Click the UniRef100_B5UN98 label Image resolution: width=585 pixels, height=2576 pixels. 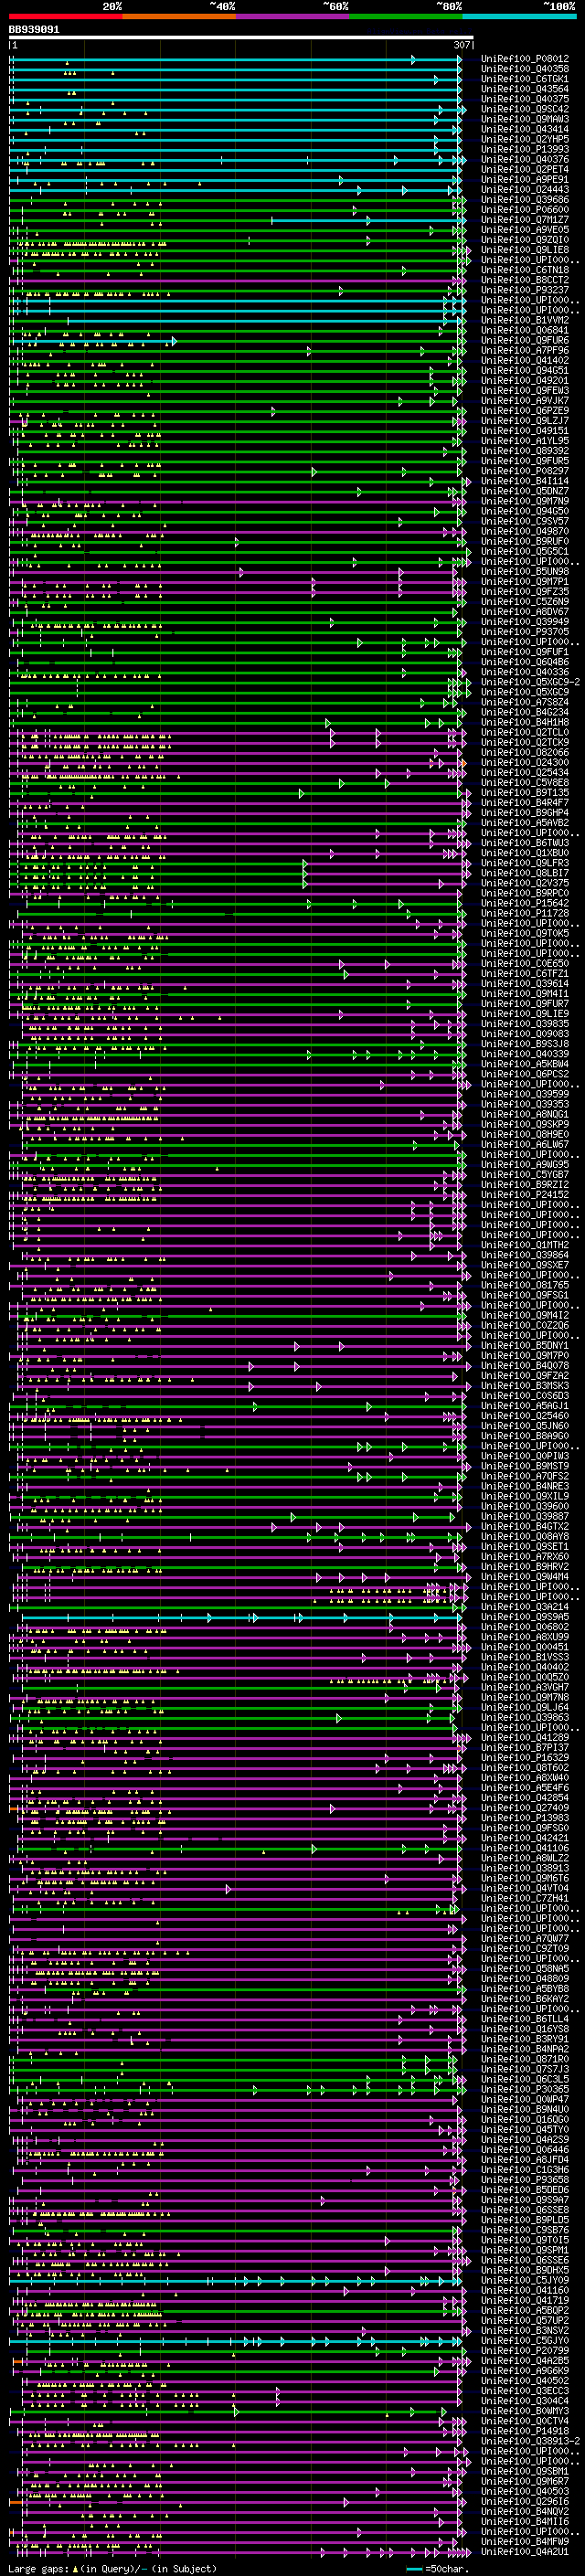click(525, 571)
